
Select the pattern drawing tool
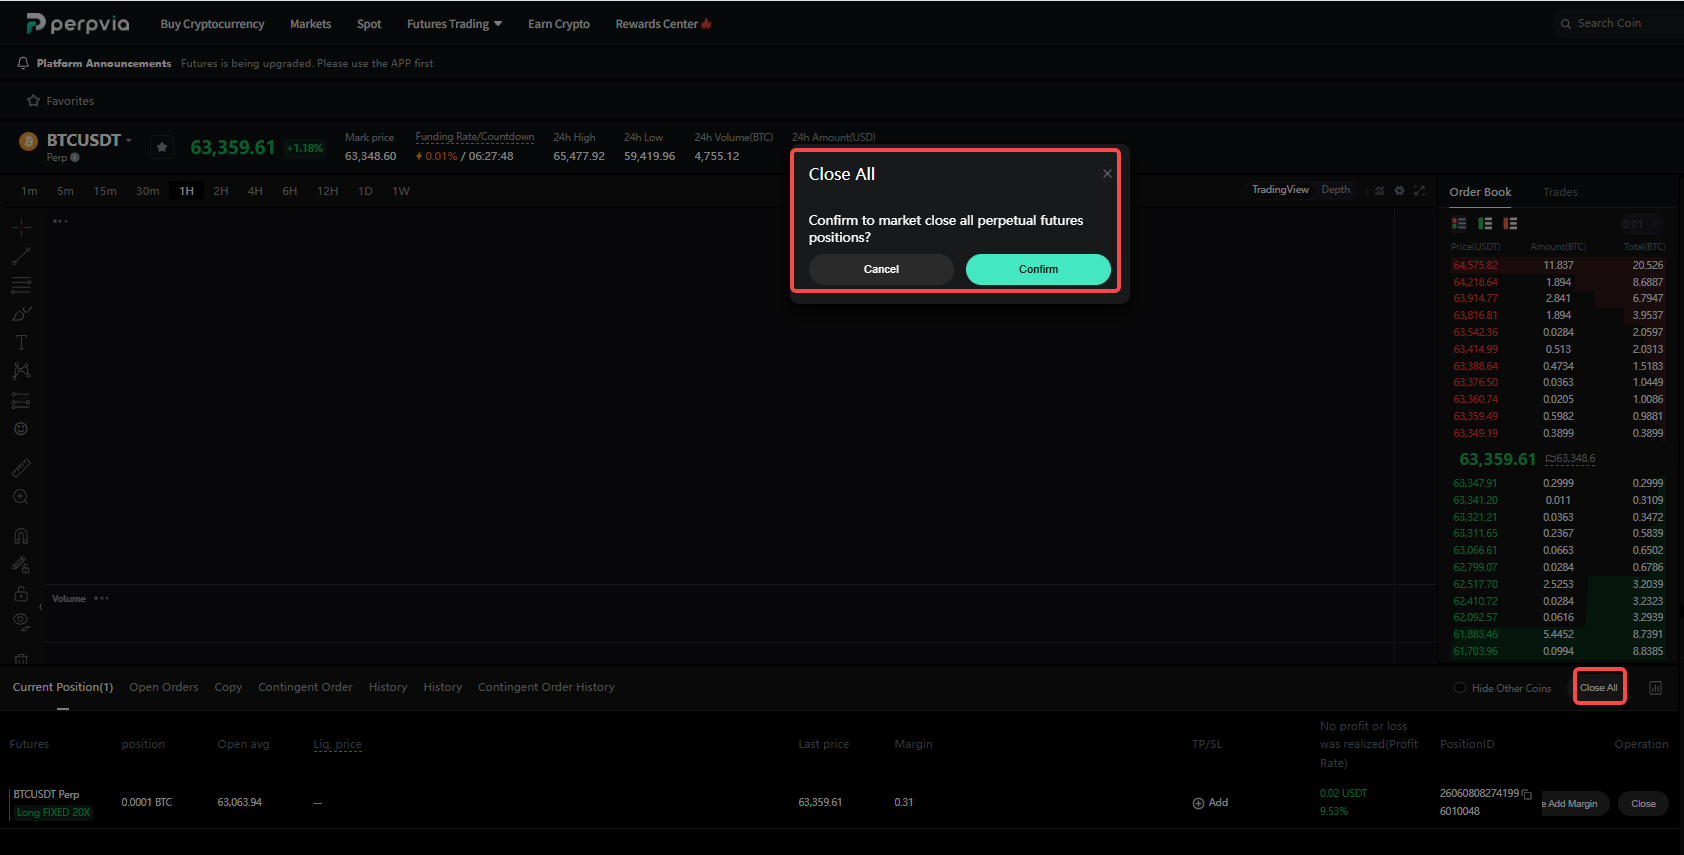click(x=21, y=371)
